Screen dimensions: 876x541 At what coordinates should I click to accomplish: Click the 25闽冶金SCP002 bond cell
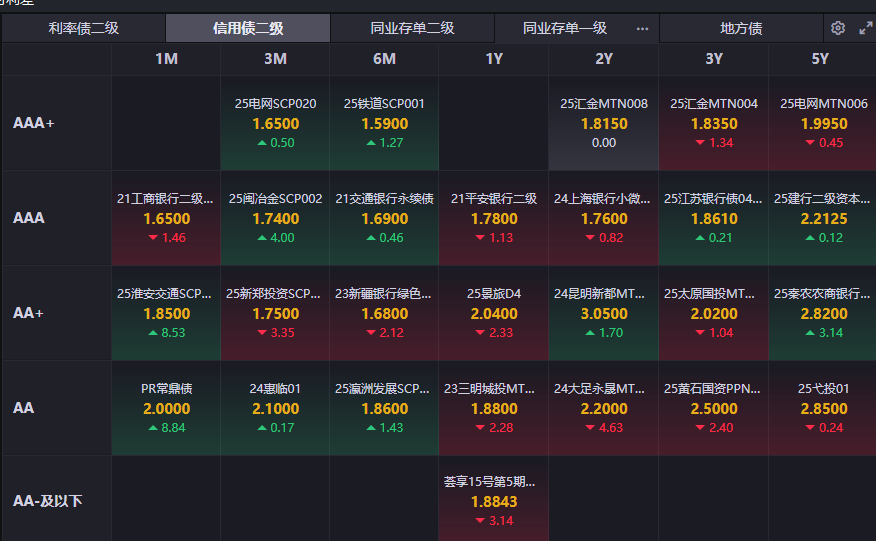(275, 218)
